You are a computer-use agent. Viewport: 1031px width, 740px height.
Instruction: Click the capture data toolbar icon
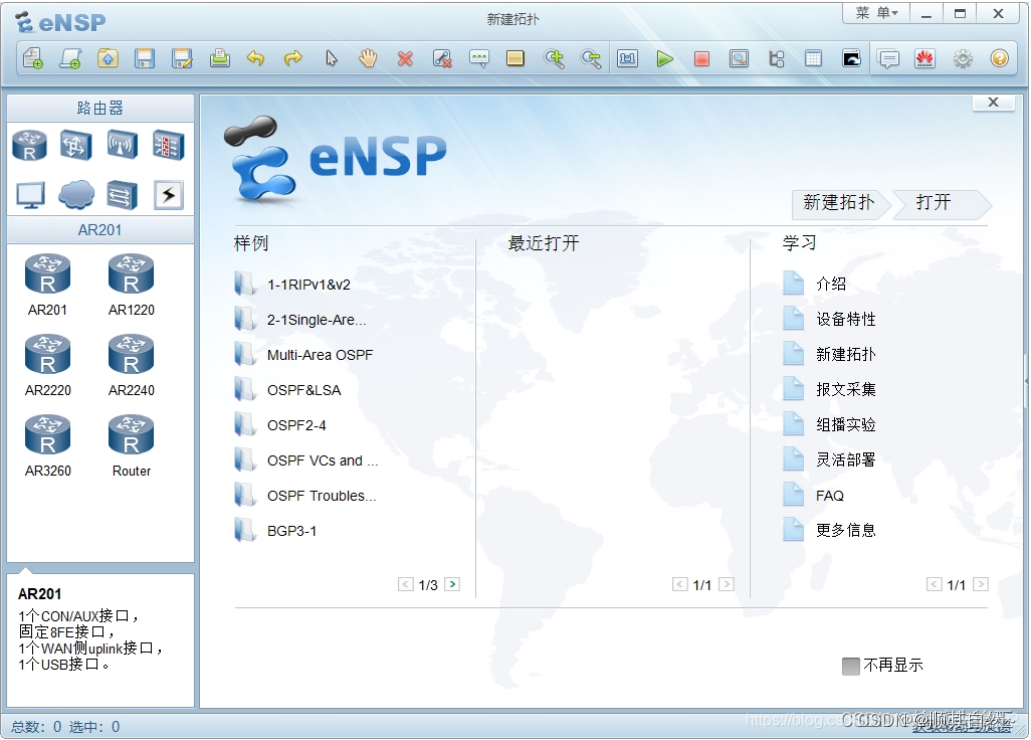point(739,59)
